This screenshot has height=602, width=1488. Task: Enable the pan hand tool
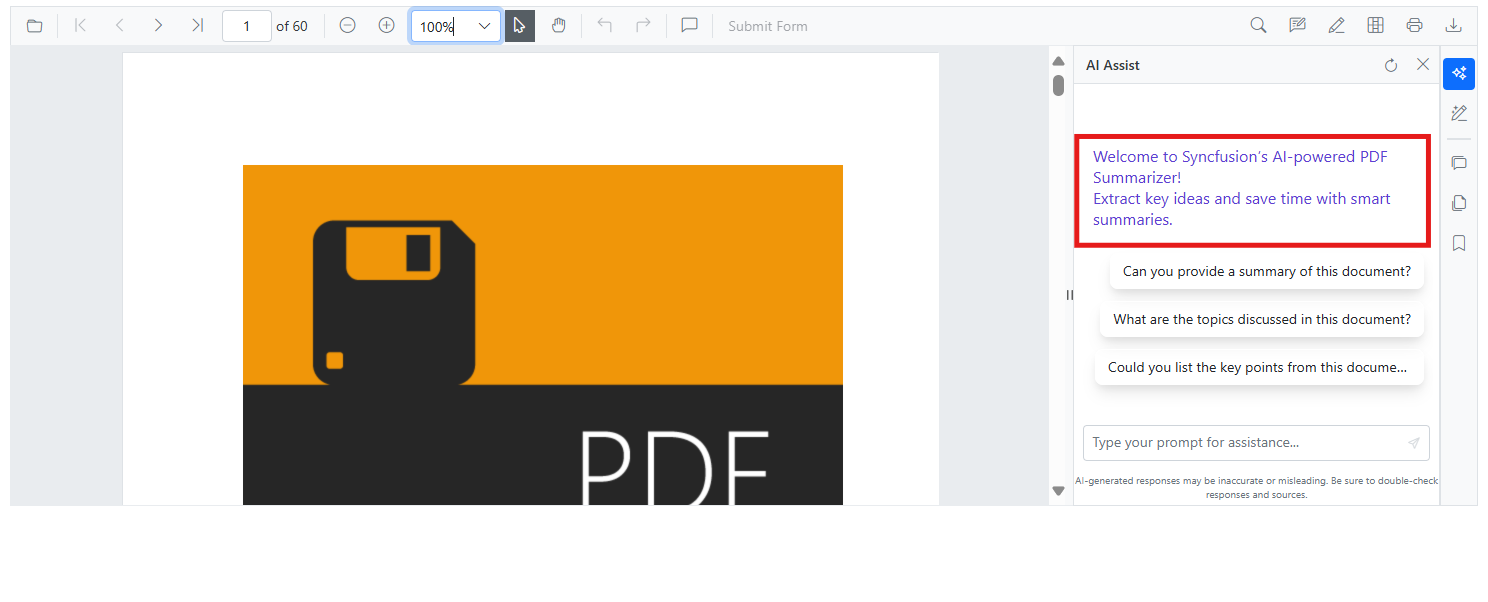[559, 26]
